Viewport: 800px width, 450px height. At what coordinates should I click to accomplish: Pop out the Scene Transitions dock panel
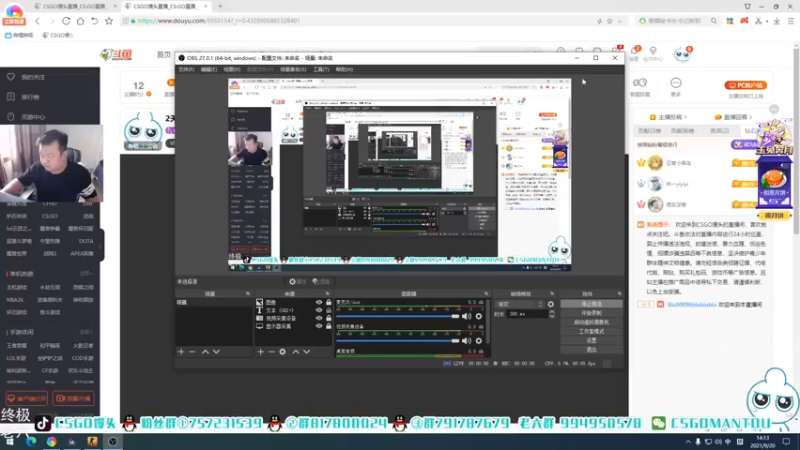pyautogui.click(x=552, y=294)
